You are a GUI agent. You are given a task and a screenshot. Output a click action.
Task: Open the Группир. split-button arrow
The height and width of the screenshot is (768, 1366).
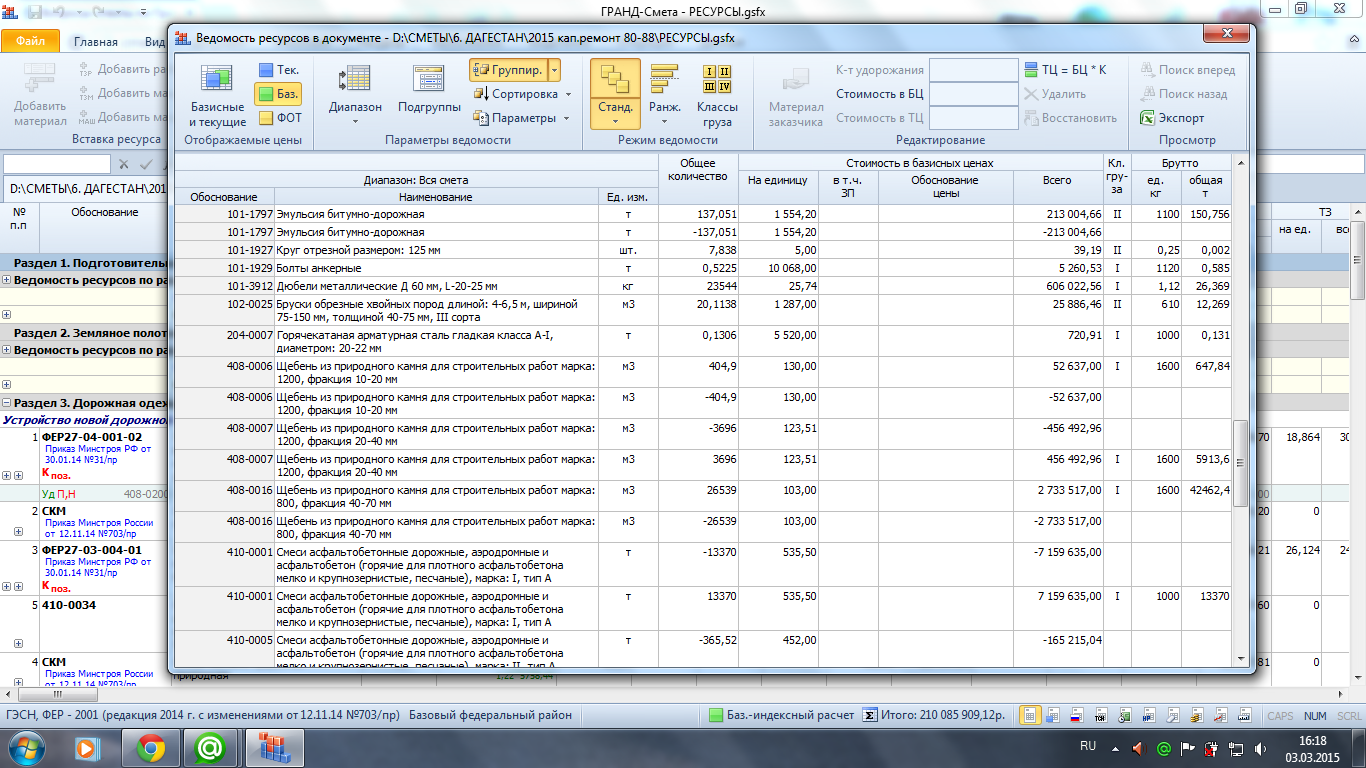pyautogui.click(x=555, y=70)
